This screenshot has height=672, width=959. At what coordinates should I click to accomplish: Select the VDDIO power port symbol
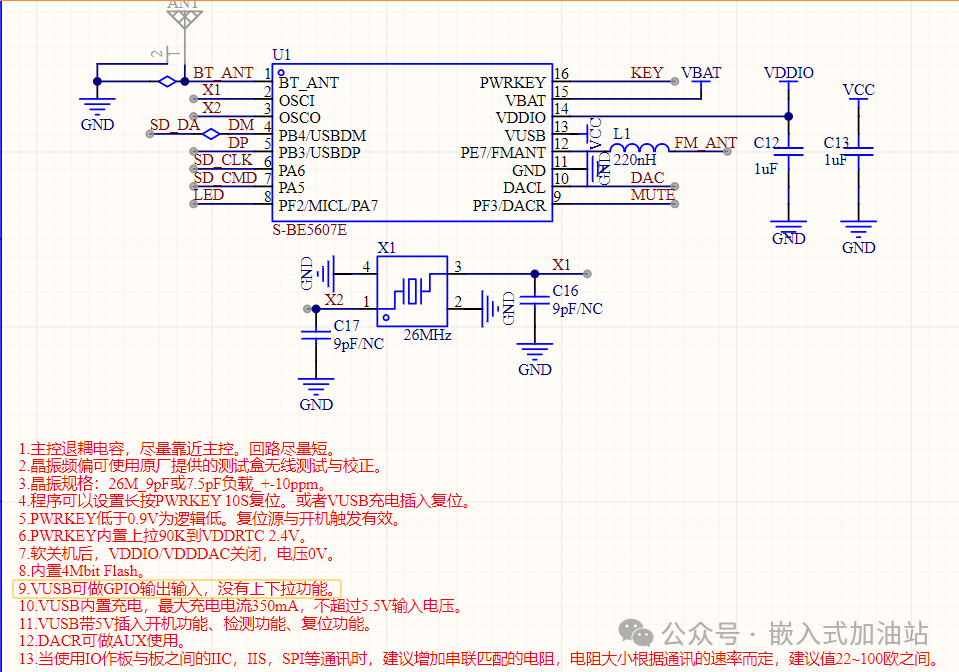(789, 74)
